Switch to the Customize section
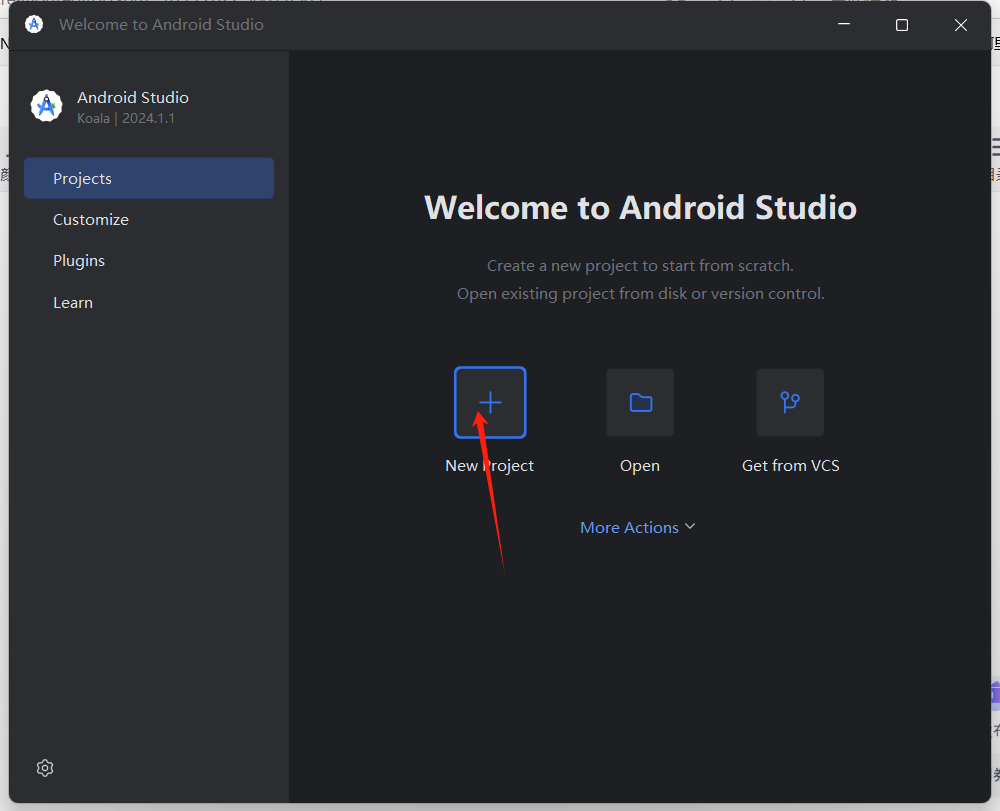Image resolution: width=1000 pixels, height=811 pixels. tap(90, 219)
